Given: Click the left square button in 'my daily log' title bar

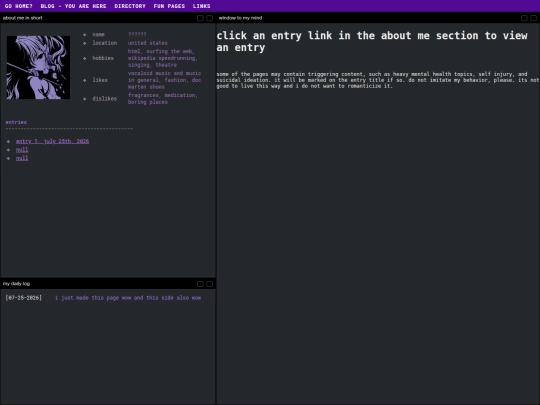Looking at the screenshot, I should 200,284.
